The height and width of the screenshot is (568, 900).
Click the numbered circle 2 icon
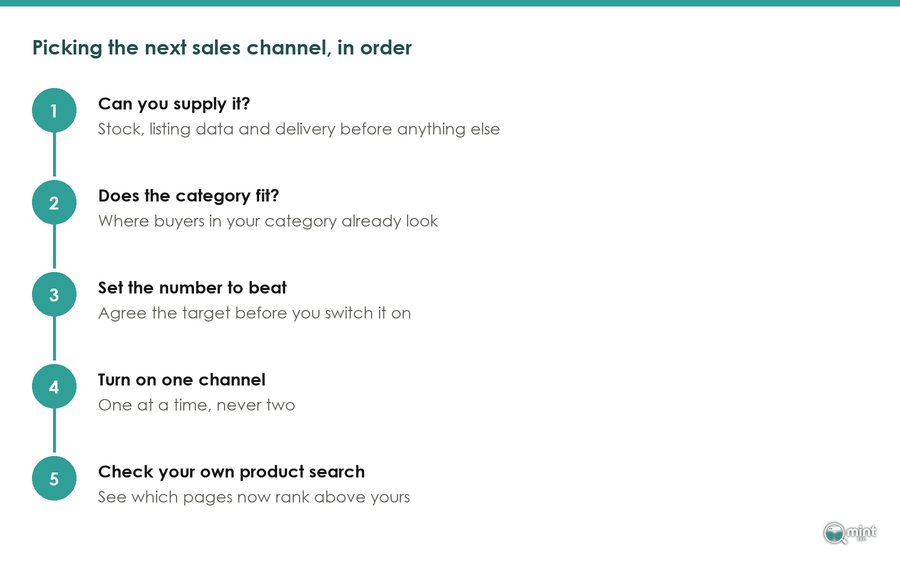54,203
